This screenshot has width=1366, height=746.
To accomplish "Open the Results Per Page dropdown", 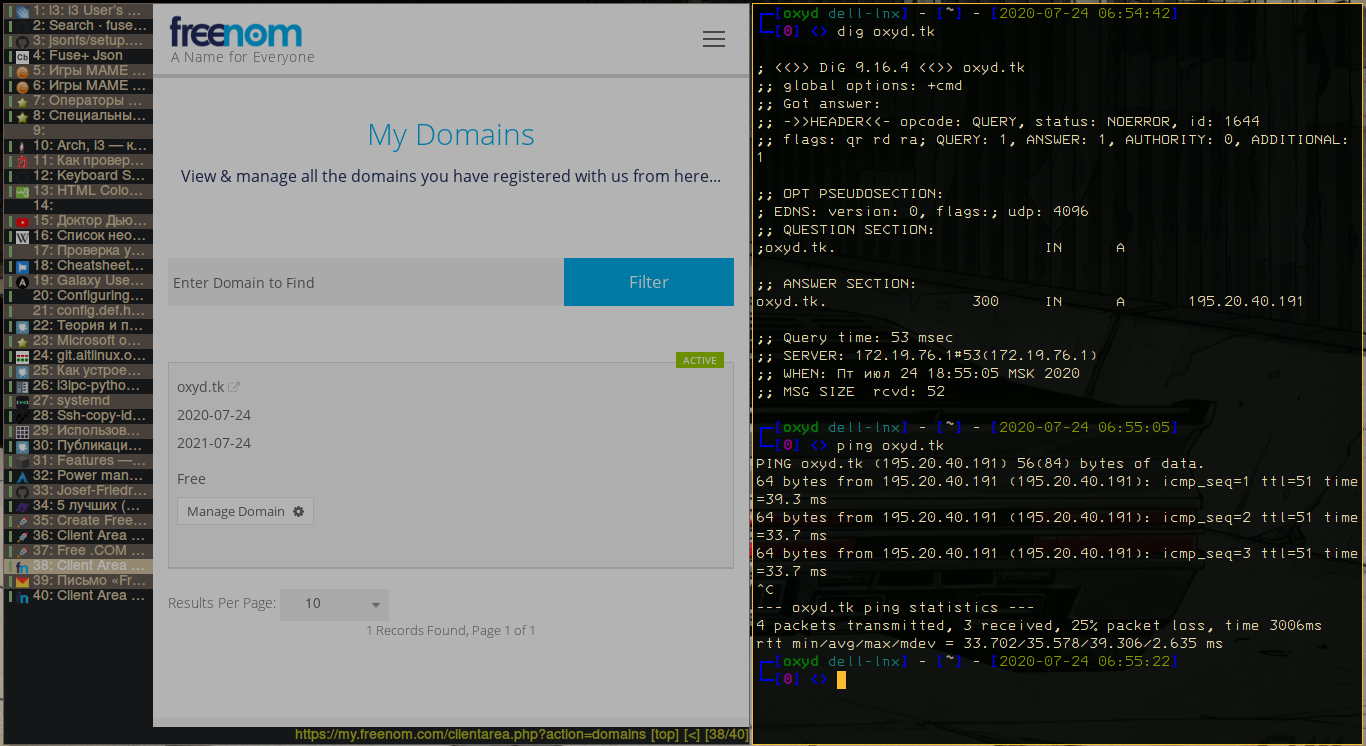I will click(334, 604).
